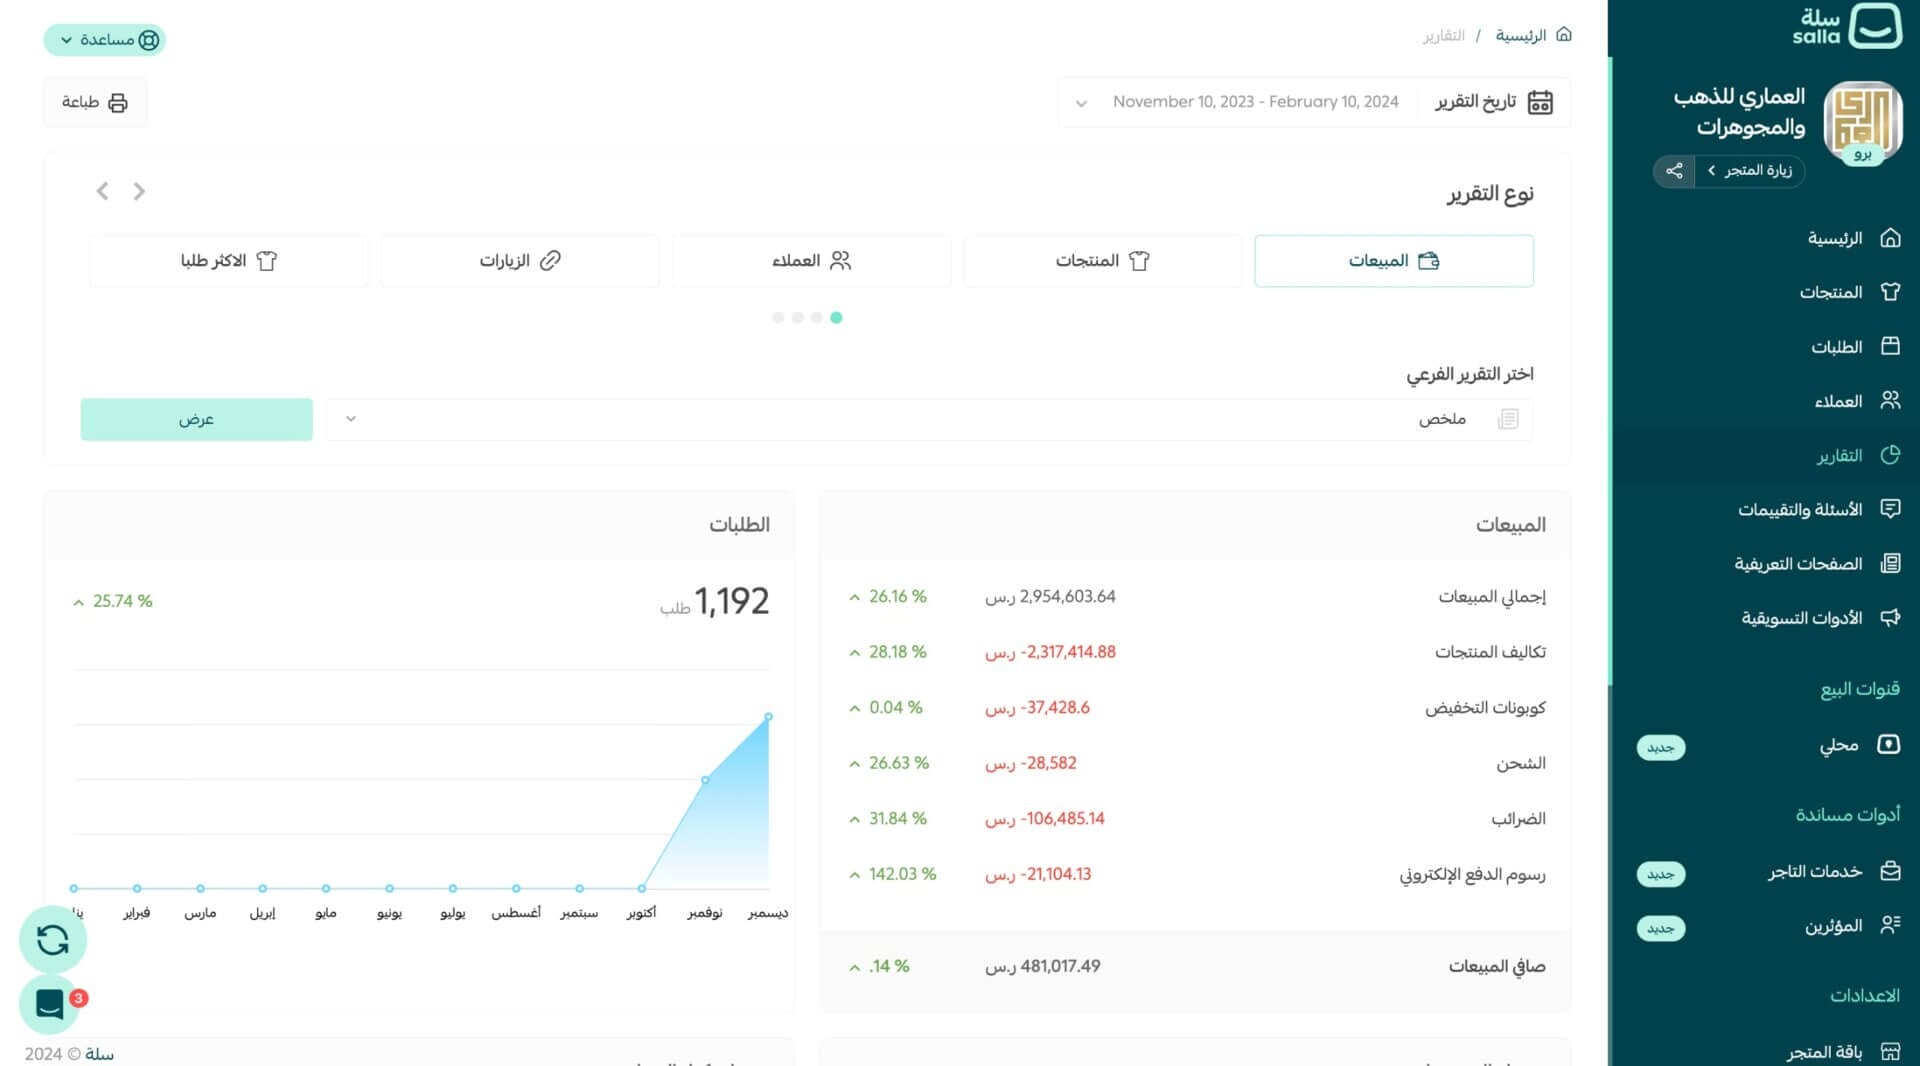Expand the report date range dropdown
Viewport: 1920px width, 1066px height.
(1081, 103)
